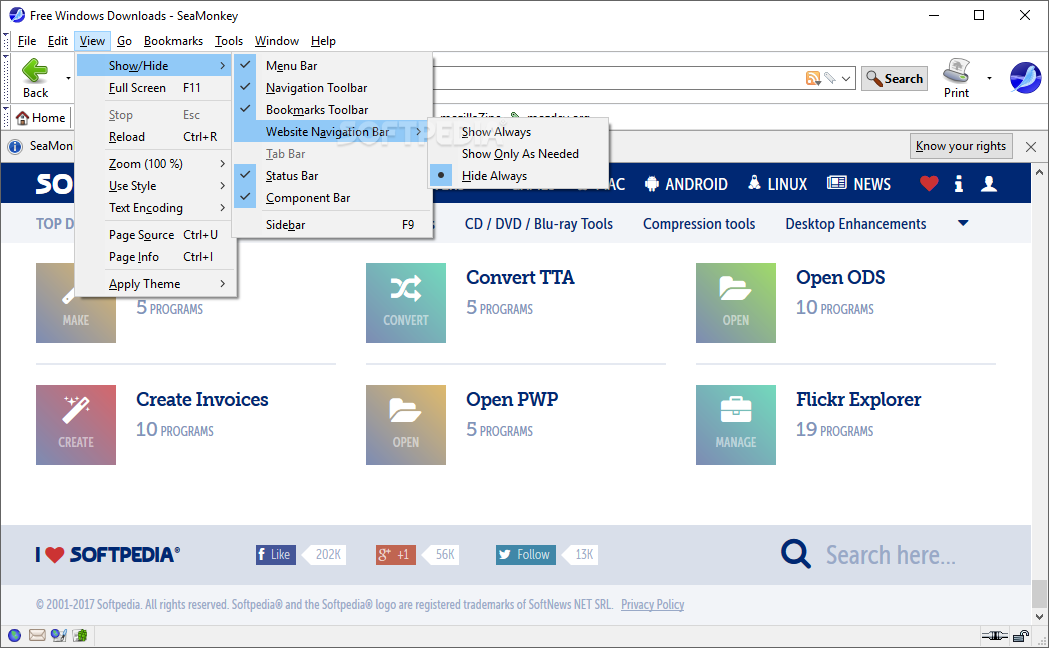This screenshot has height=648, width=1049.
Task: Expand the Apply Theme submenu
Action: 155,284
